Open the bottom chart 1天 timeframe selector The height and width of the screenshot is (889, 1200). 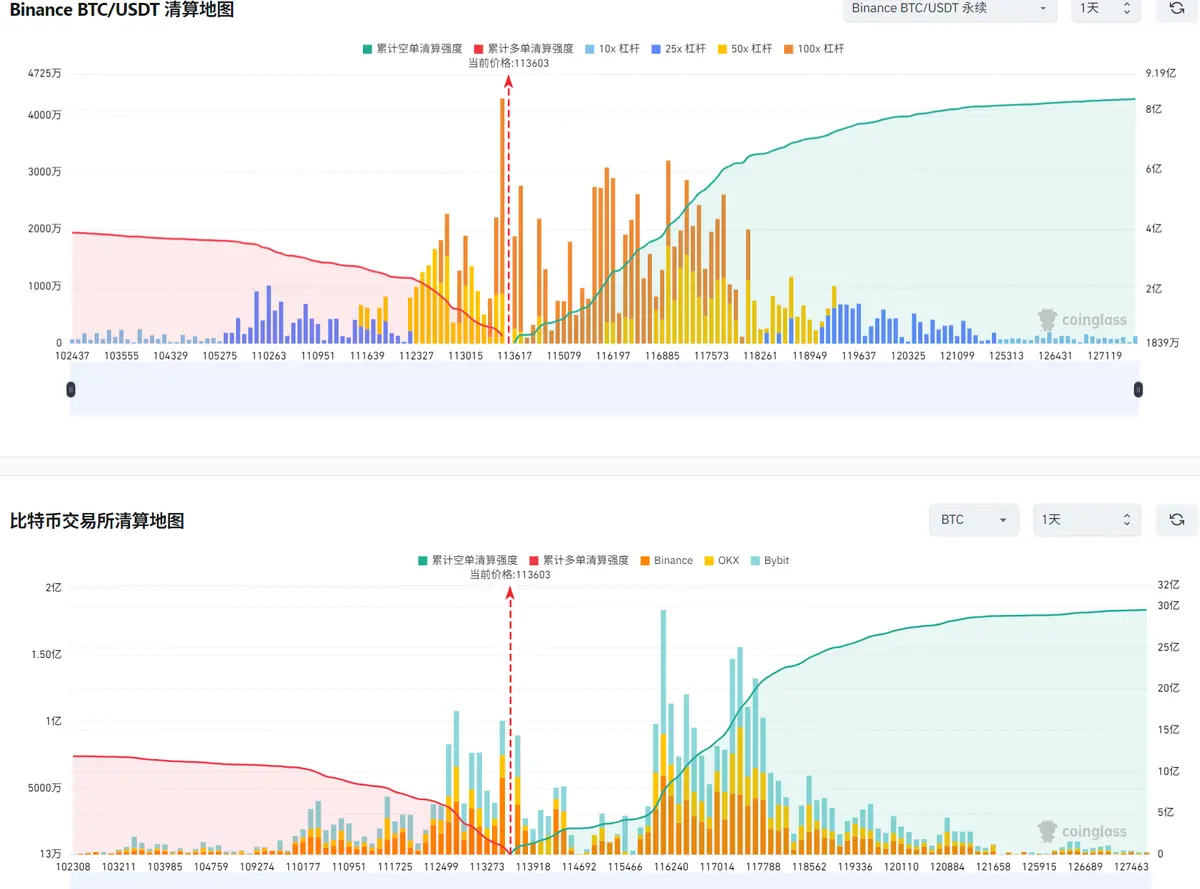1086,519
